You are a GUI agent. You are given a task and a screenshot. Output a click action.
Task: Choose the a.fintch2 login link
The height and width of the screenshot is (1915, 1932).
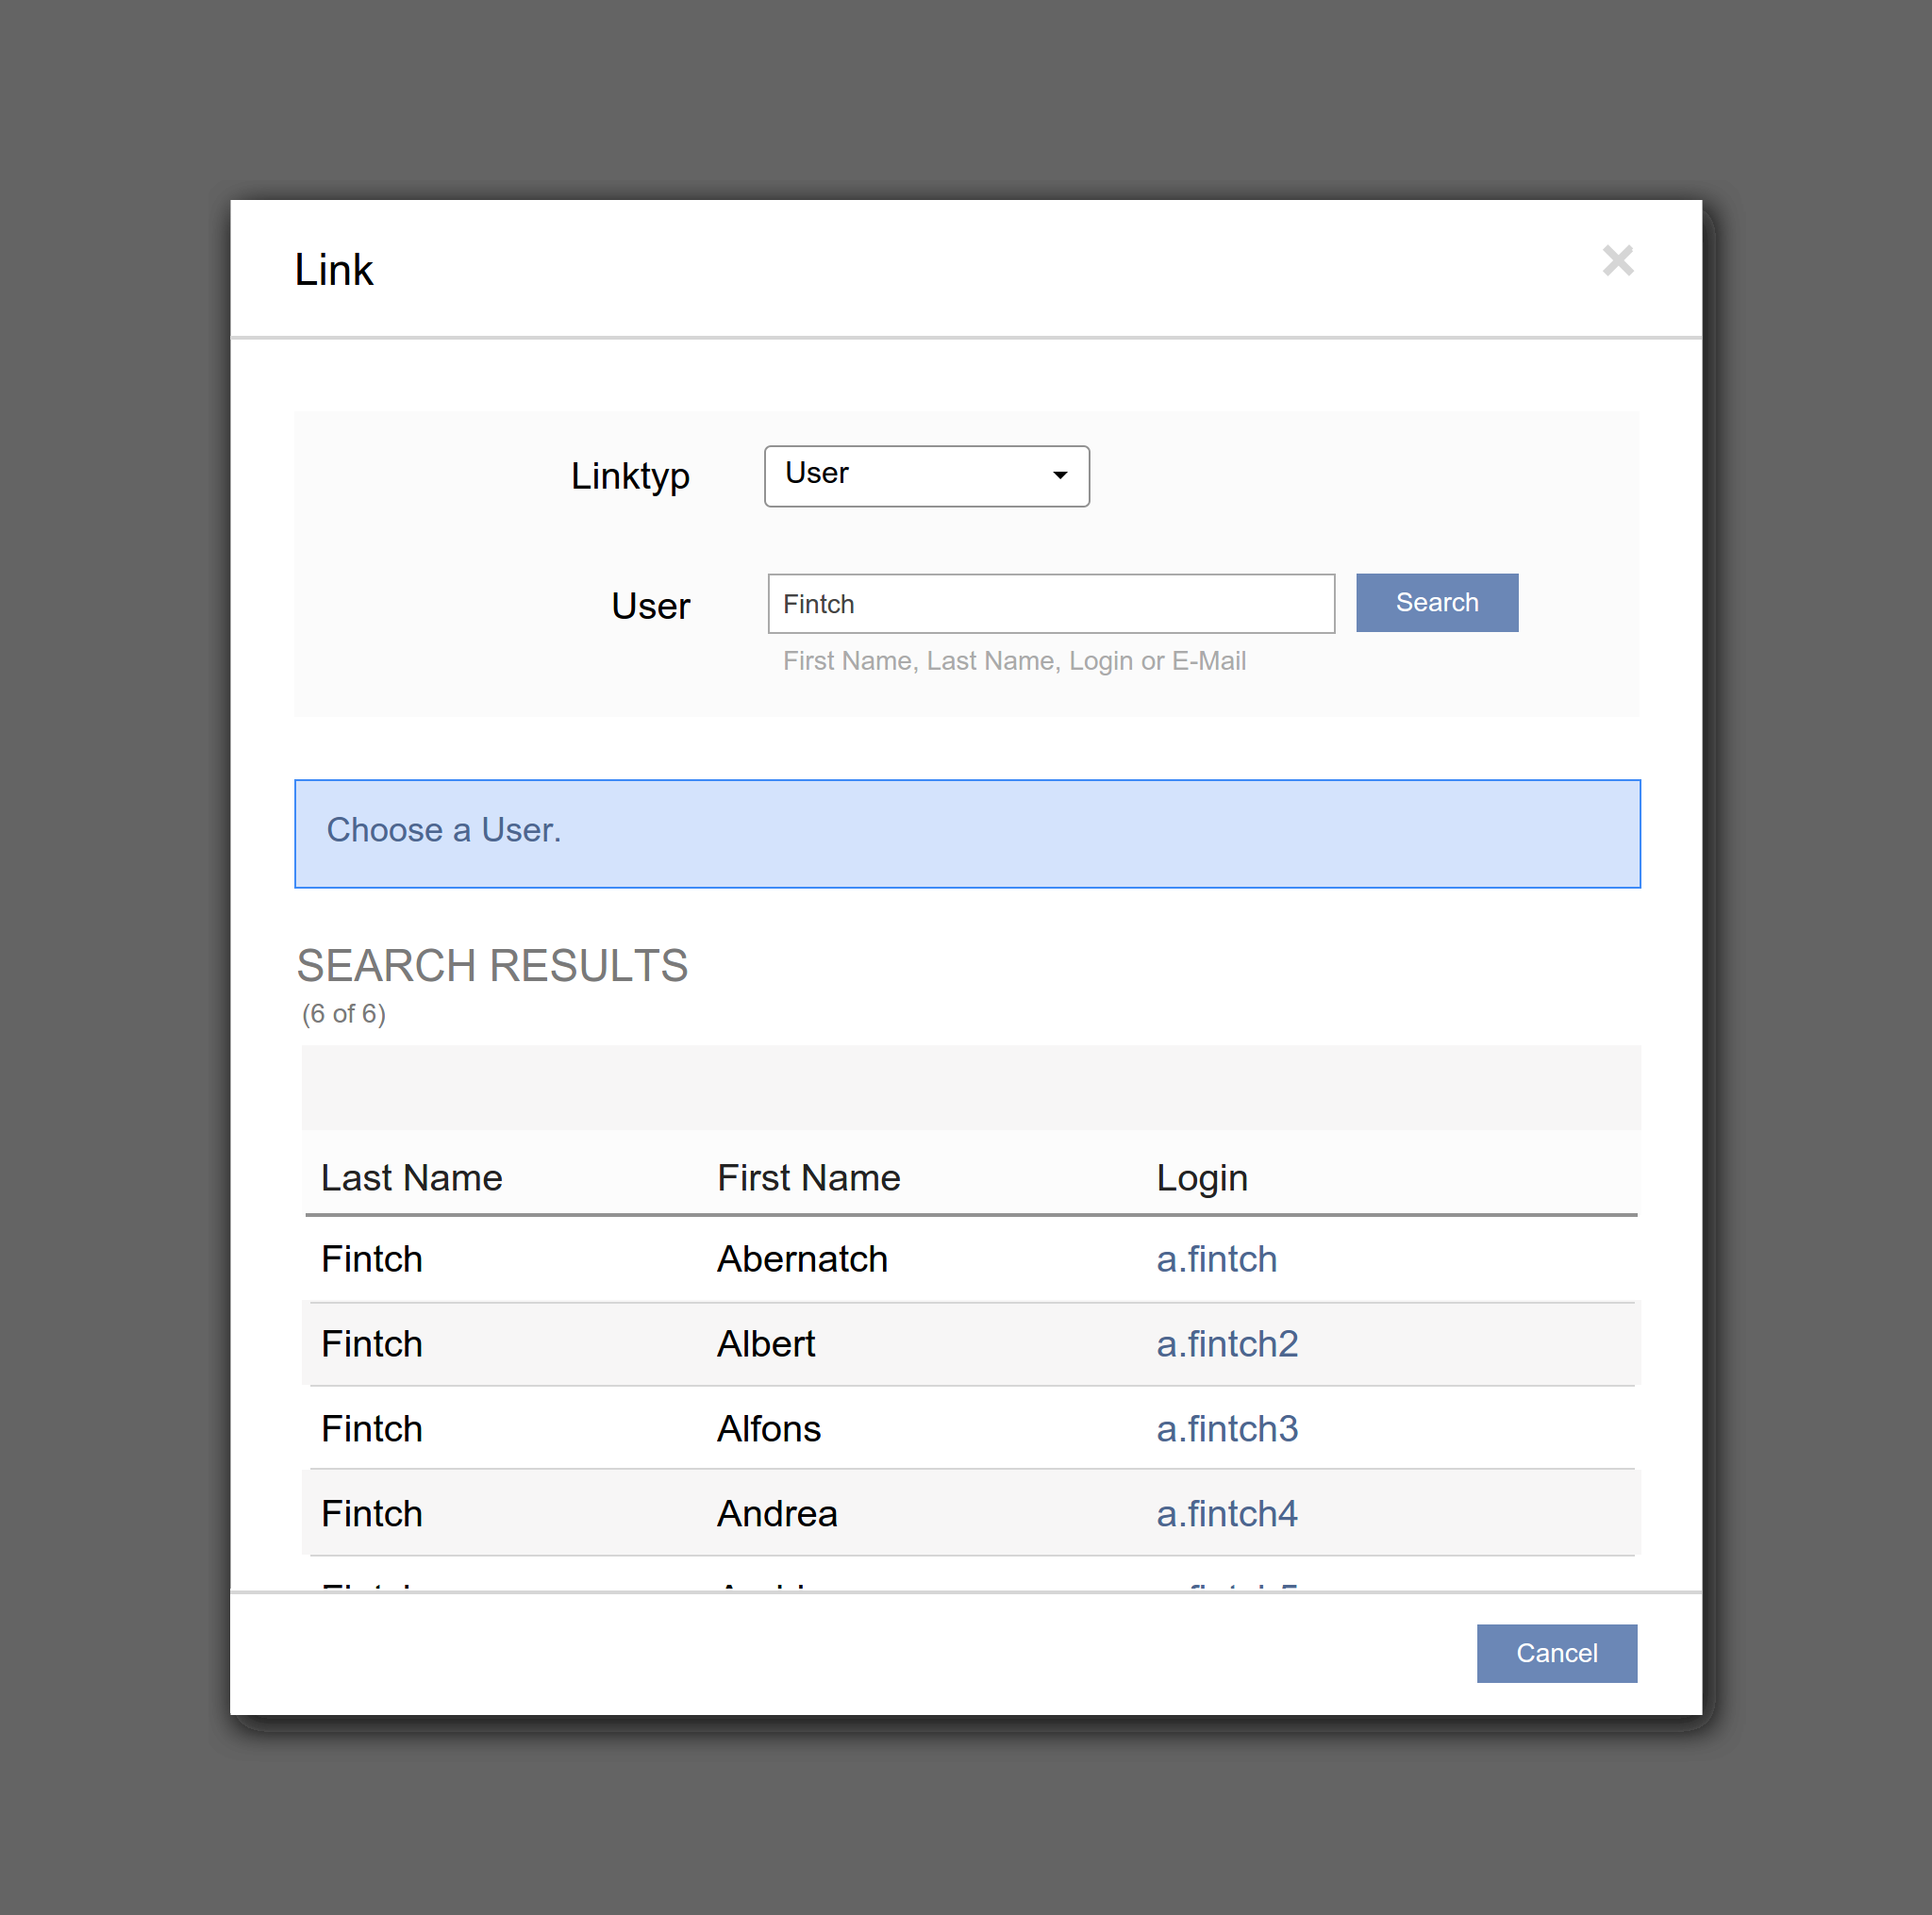tap(1226, 1344)
